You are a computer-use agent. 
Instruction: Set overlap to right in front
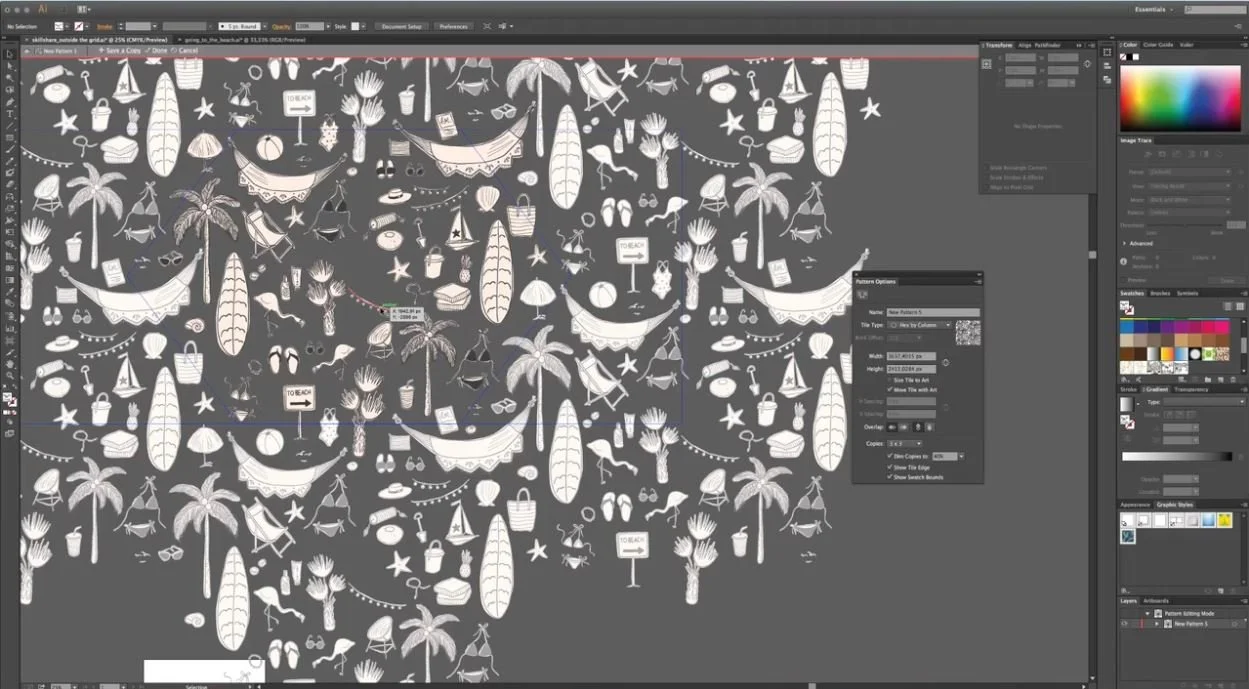tap(904, 427)
